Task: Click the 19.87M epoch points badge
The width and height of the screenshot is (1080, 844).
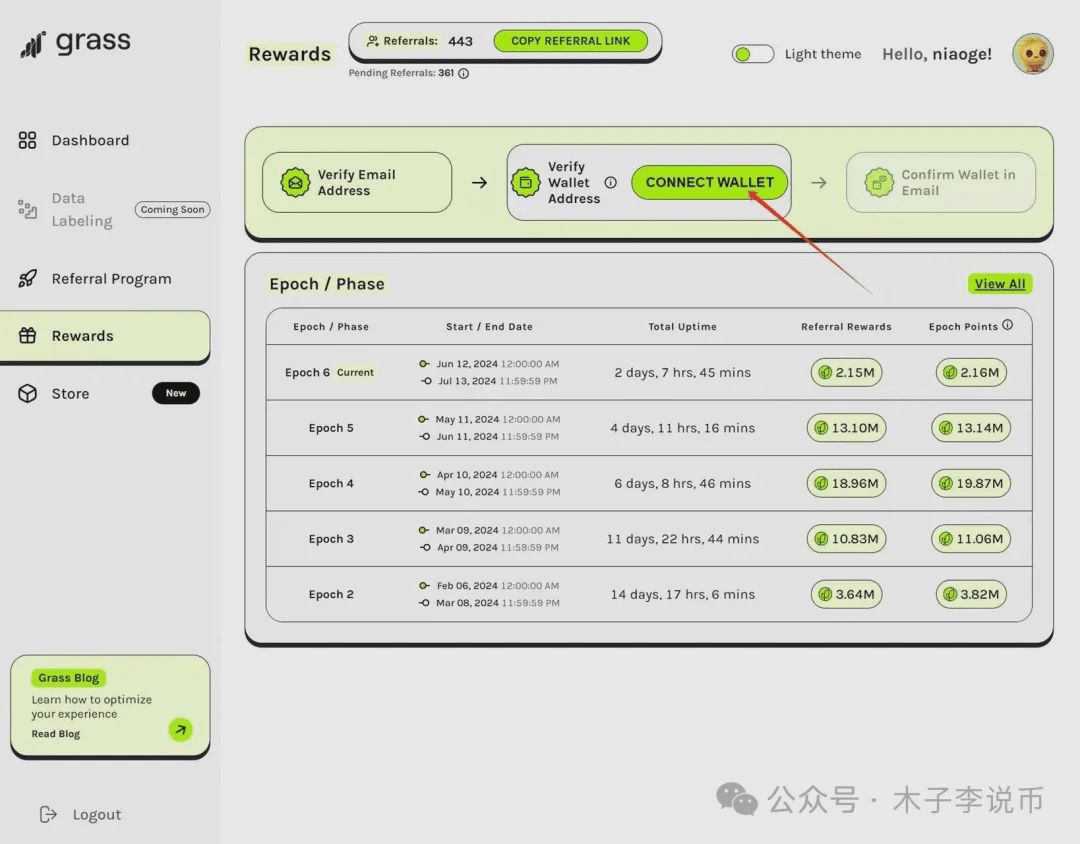Action: (971, 484)
